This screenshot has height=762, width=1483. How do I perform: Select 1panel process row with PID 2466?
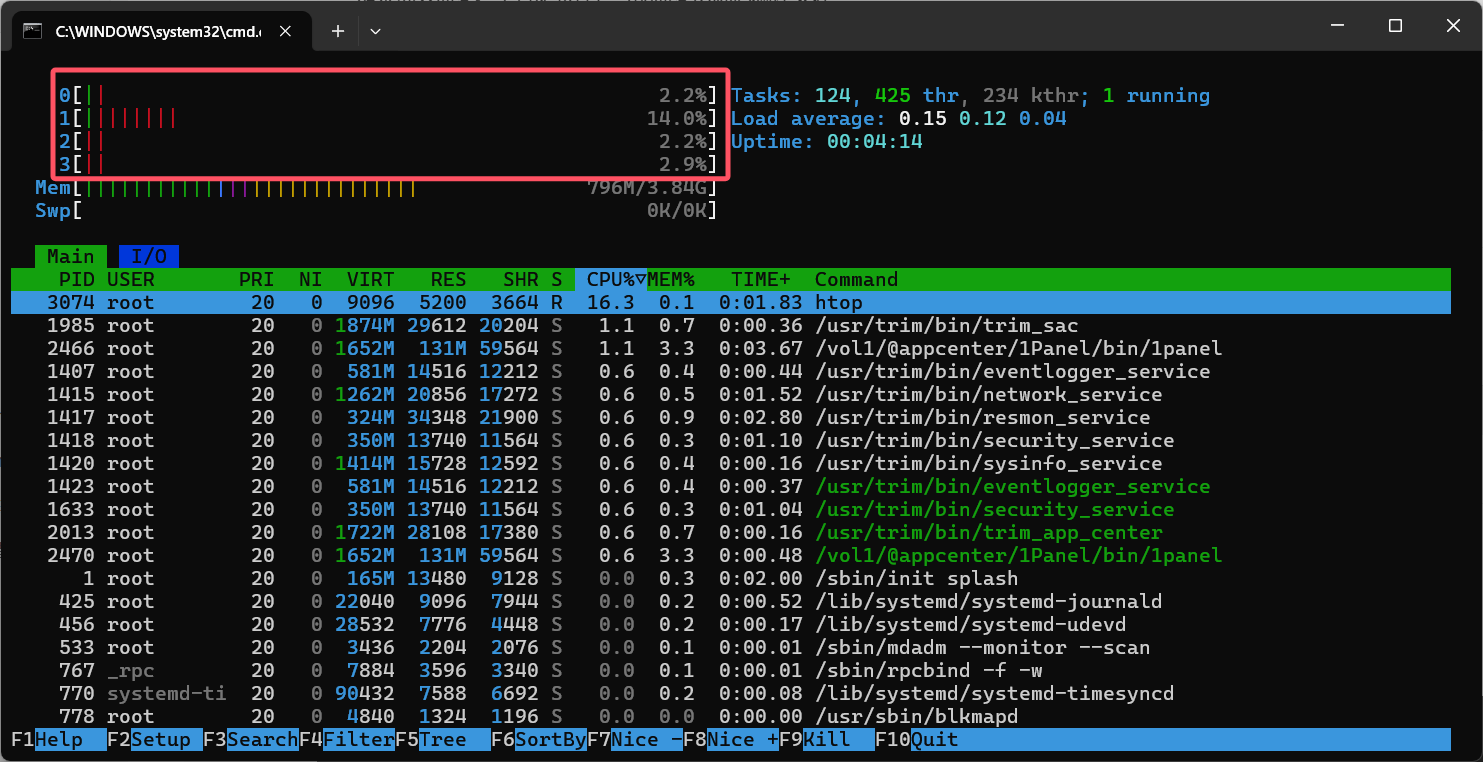click(731, 348)
